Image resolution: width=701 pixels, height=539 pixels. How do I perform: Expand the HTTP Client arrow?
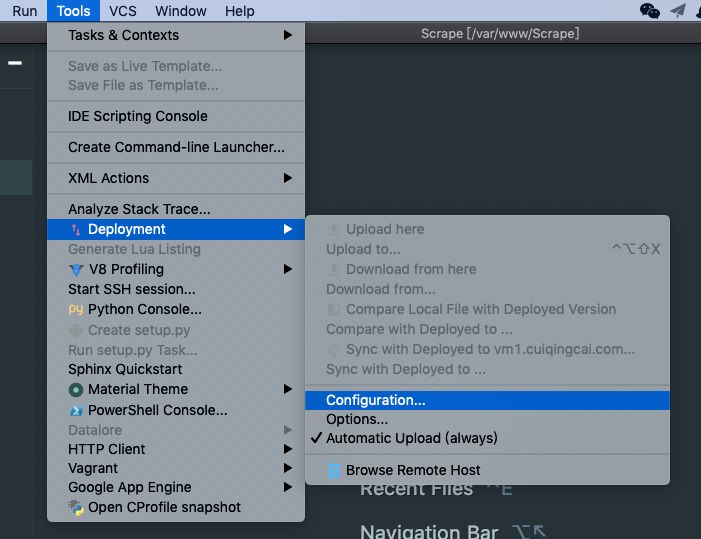[288, 449]
